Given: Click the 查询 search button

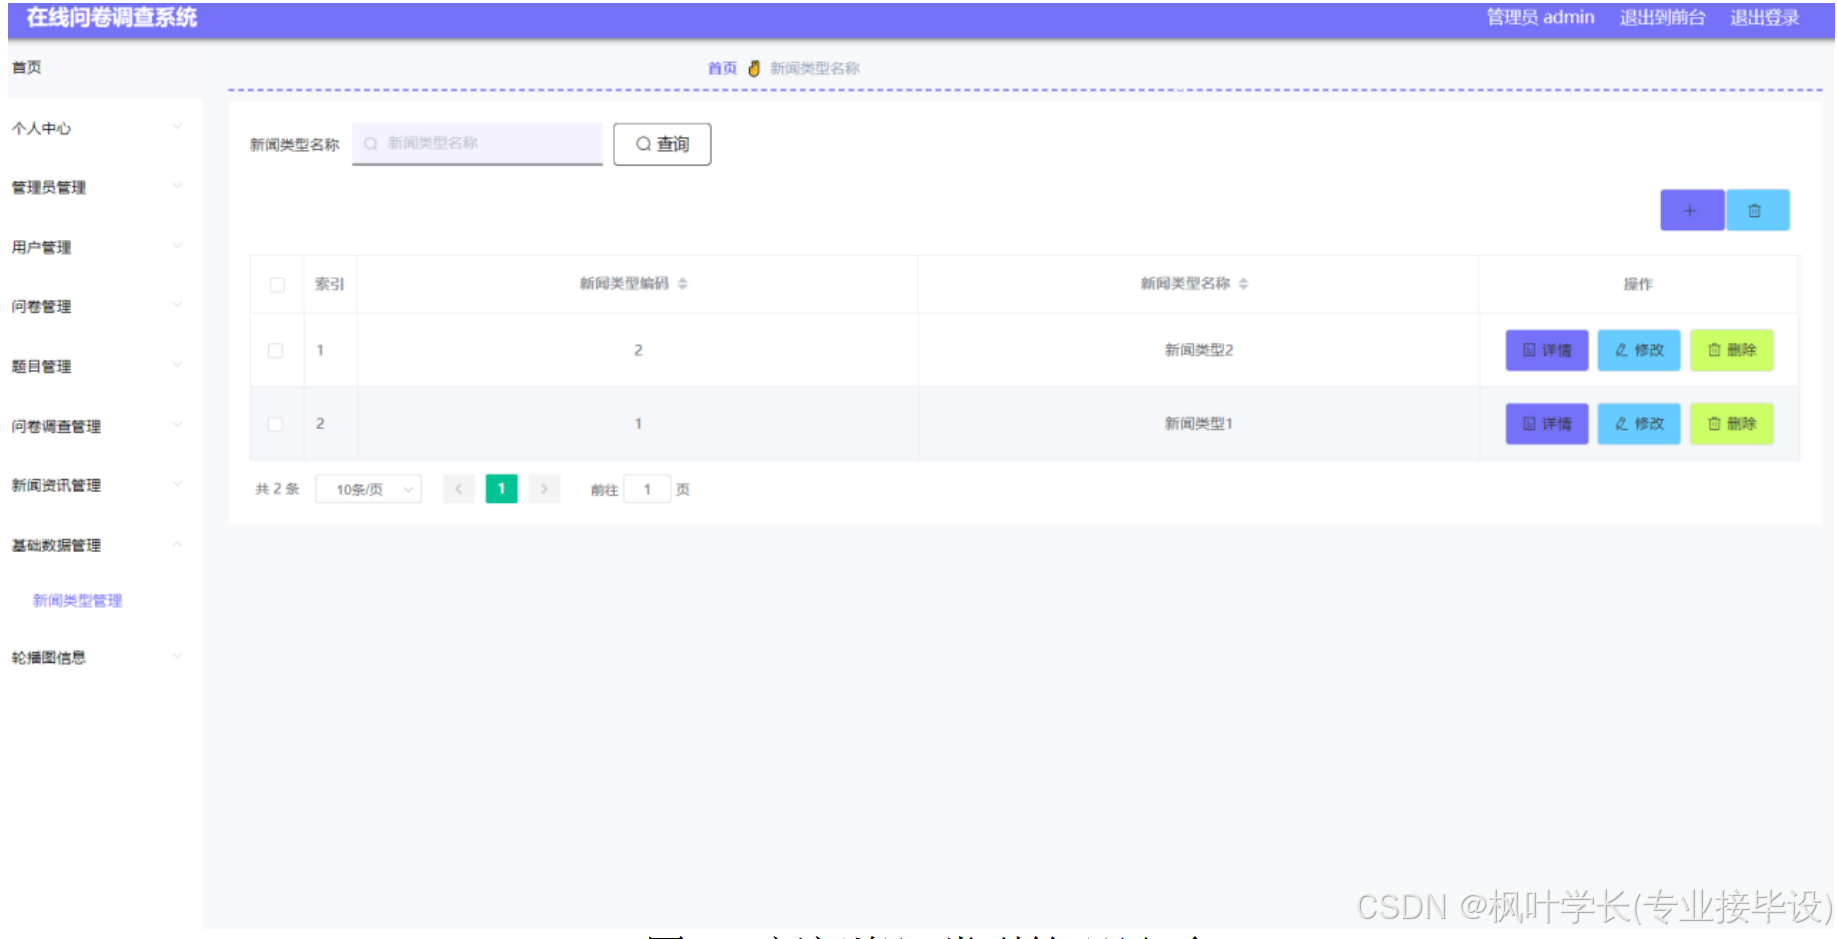Looking at the screenshot, I should pos(662,144).
